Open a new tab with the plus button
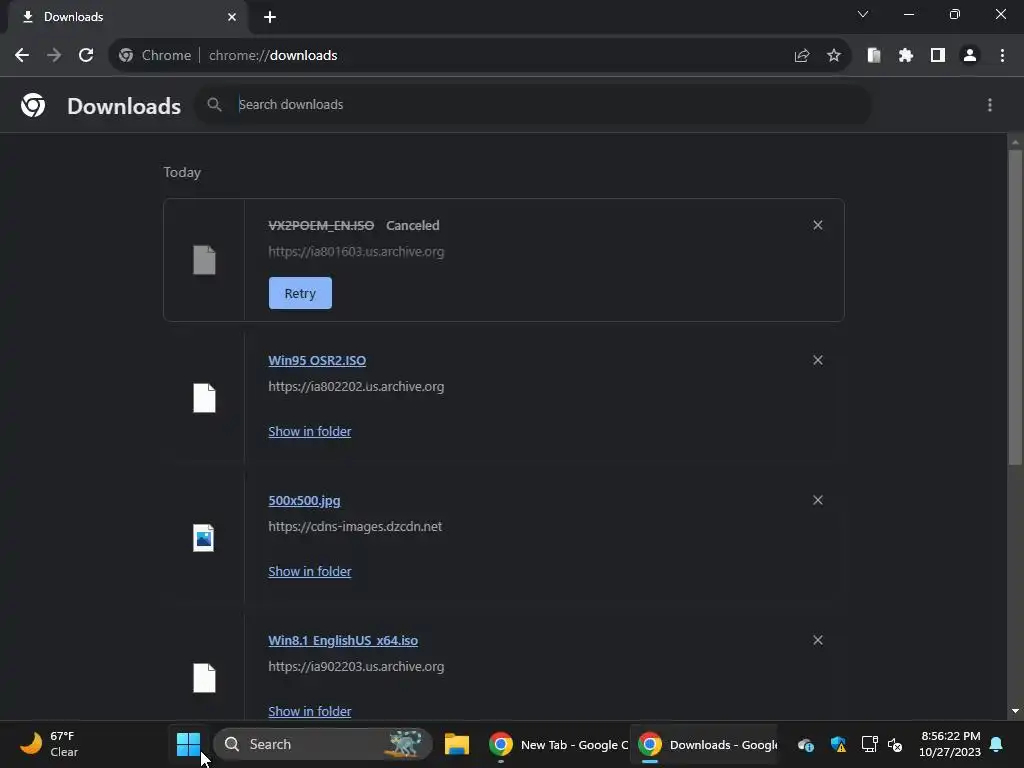The width and height of the screenshot is (1024, 768). coord(270,17)
